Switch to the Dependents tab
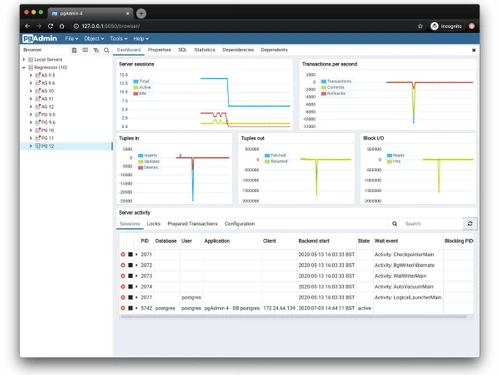Viewport: 500px width, 375px height. pos(274,50)
